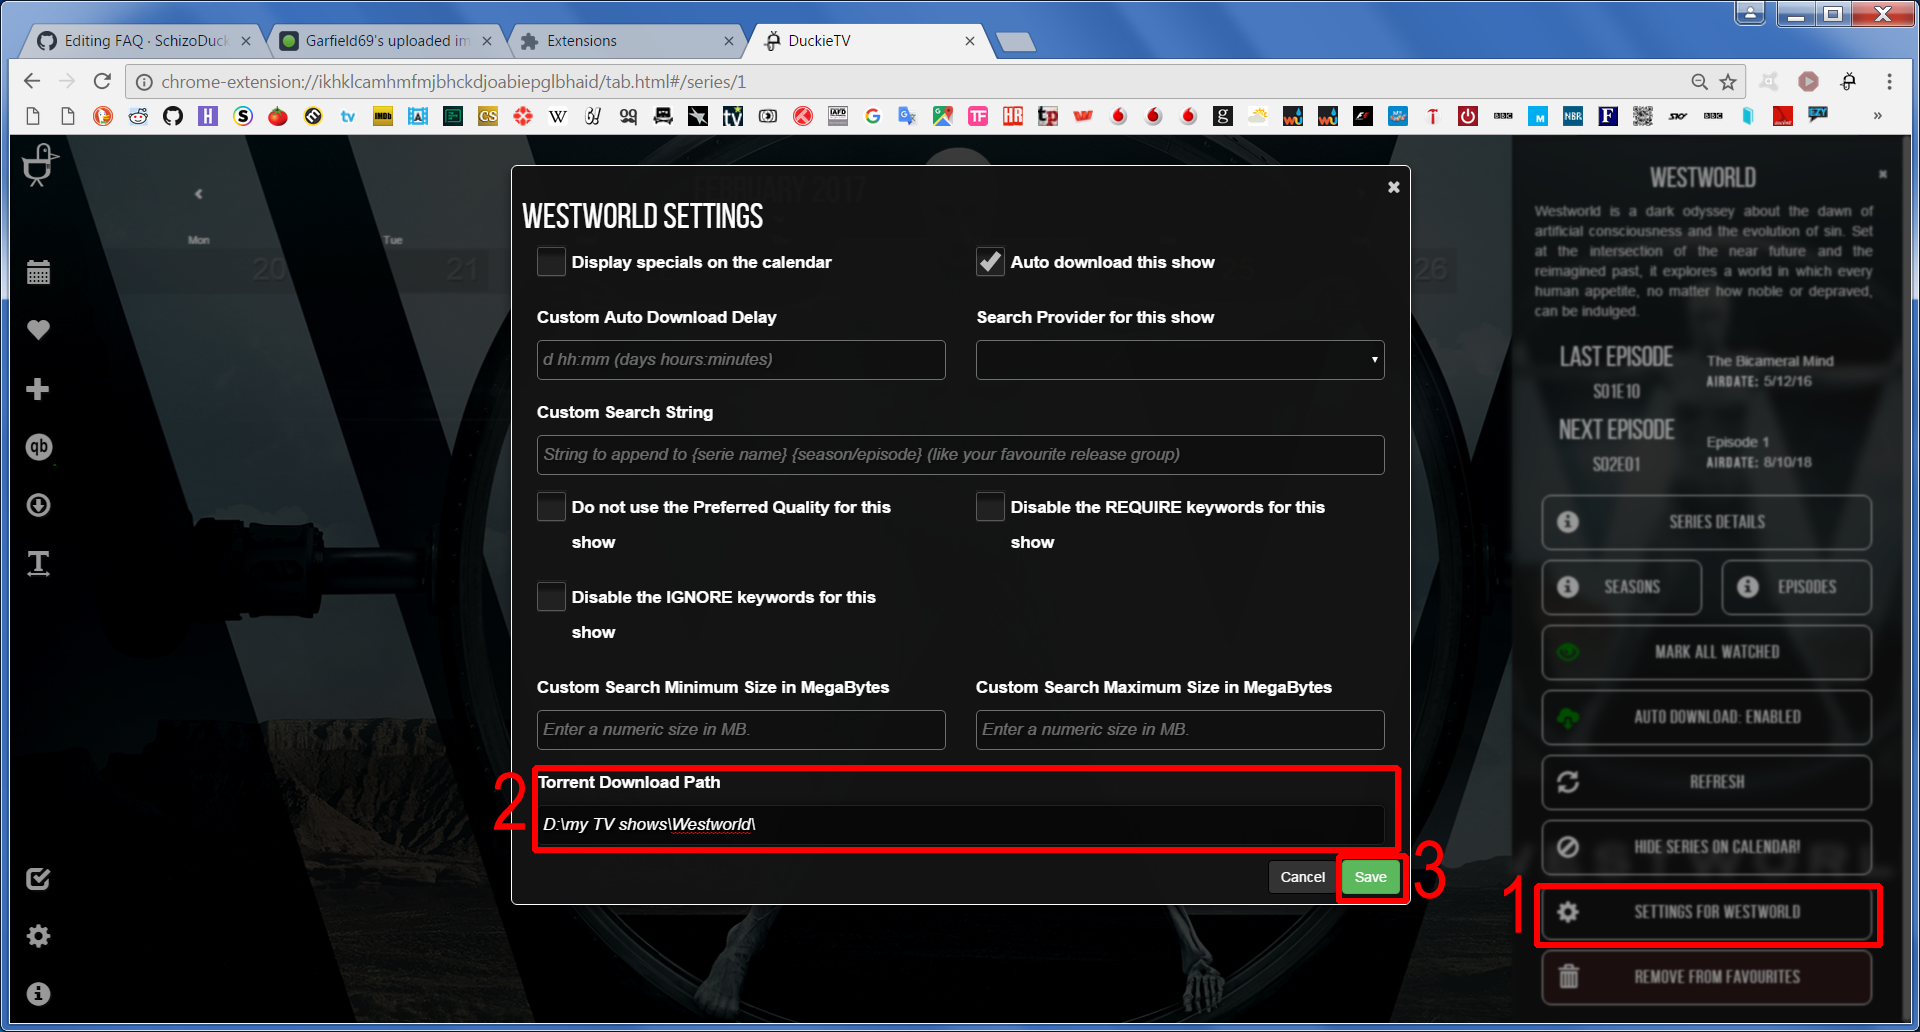Reload the page with refresh icon
The image size is (1920, 1032).
tap(102, 81)
